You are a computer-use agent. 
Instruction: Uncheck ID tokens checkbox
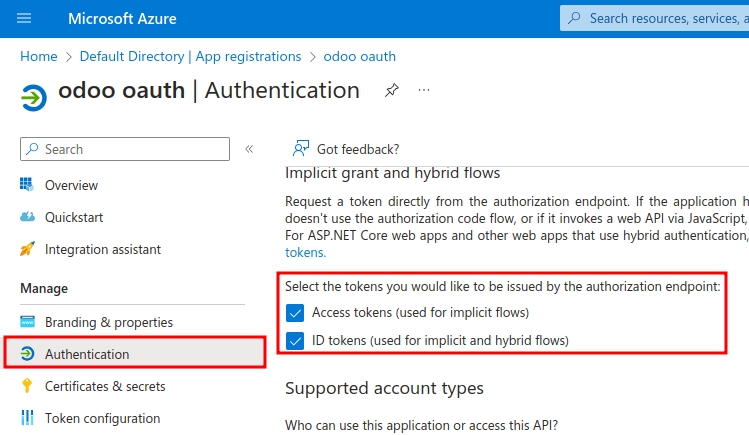[295, 340]
